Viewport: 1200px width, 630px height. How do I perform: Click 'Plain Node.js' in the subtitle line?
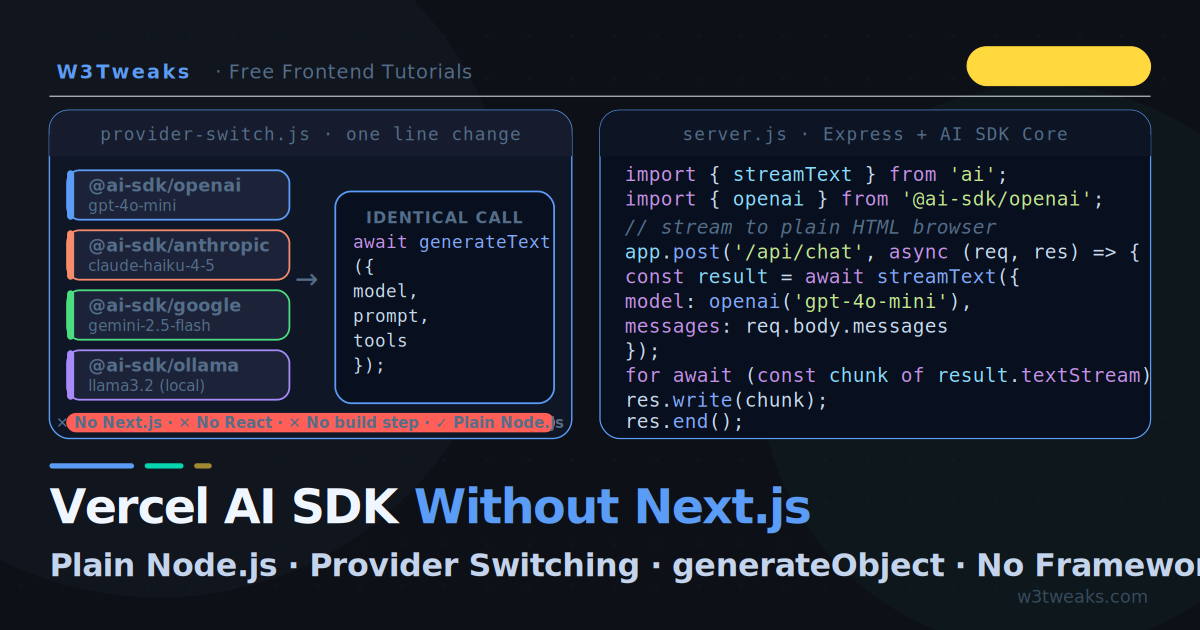[163, 565]
